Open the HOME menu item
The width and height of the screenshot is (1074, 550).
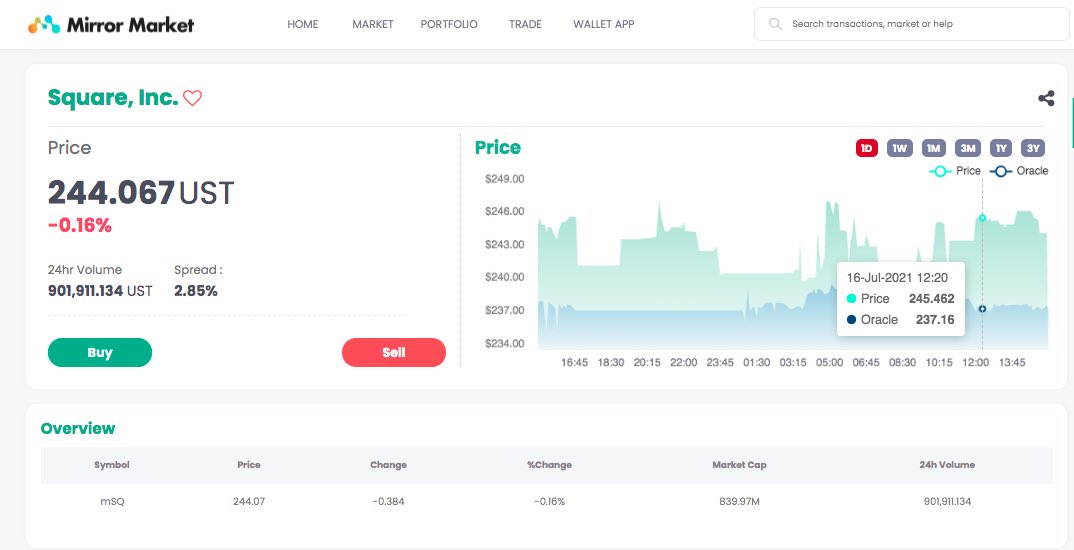tap(303, 24)
